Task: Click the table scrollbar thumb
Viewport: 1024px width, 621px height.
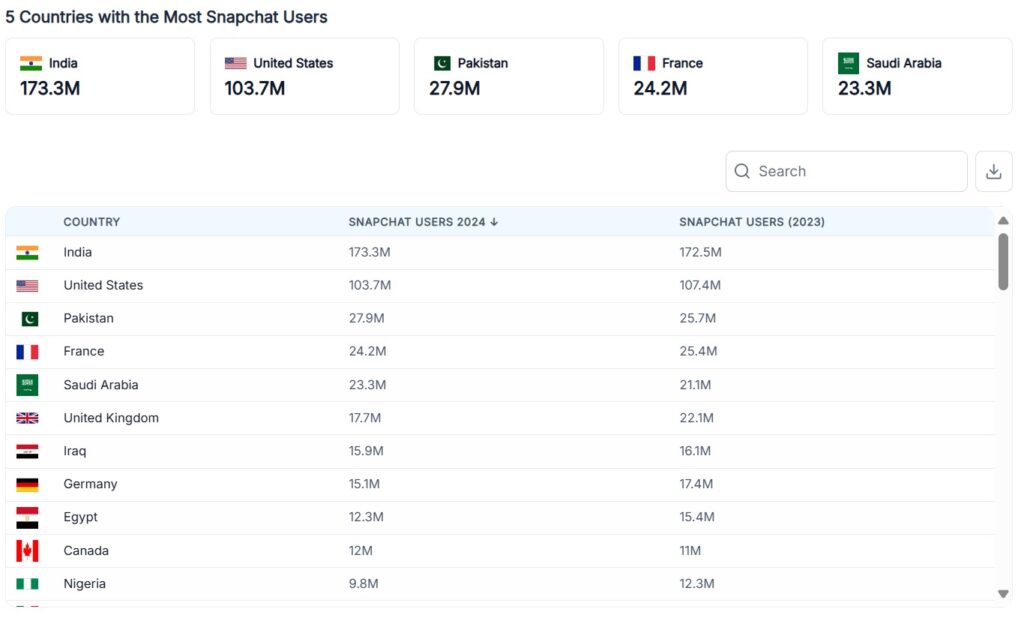Action: (1003, 262)
